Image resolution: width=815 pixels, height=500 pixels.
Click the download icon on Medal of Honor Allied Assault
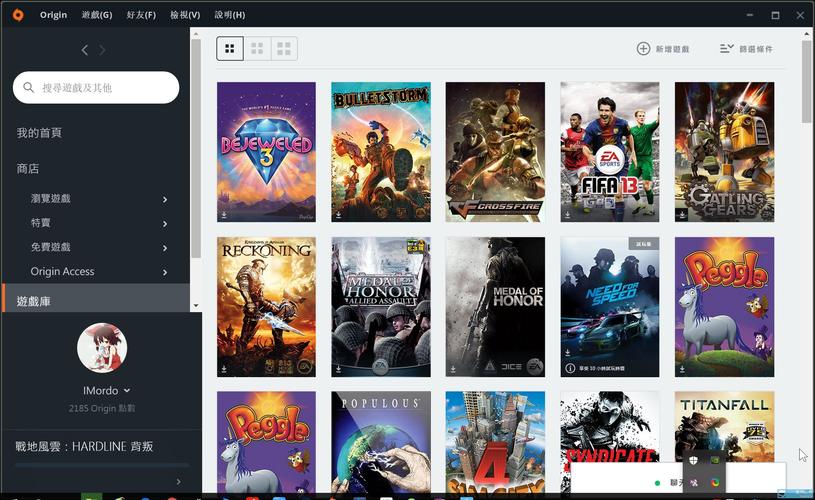(338, 369)
